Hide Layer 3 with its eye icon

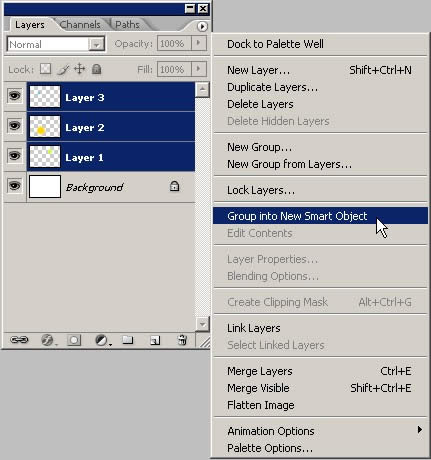point(14,96)
